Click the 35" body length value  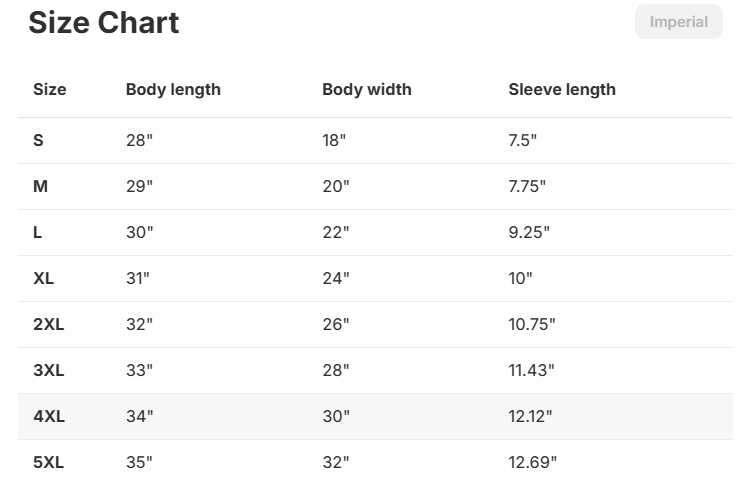139,462
